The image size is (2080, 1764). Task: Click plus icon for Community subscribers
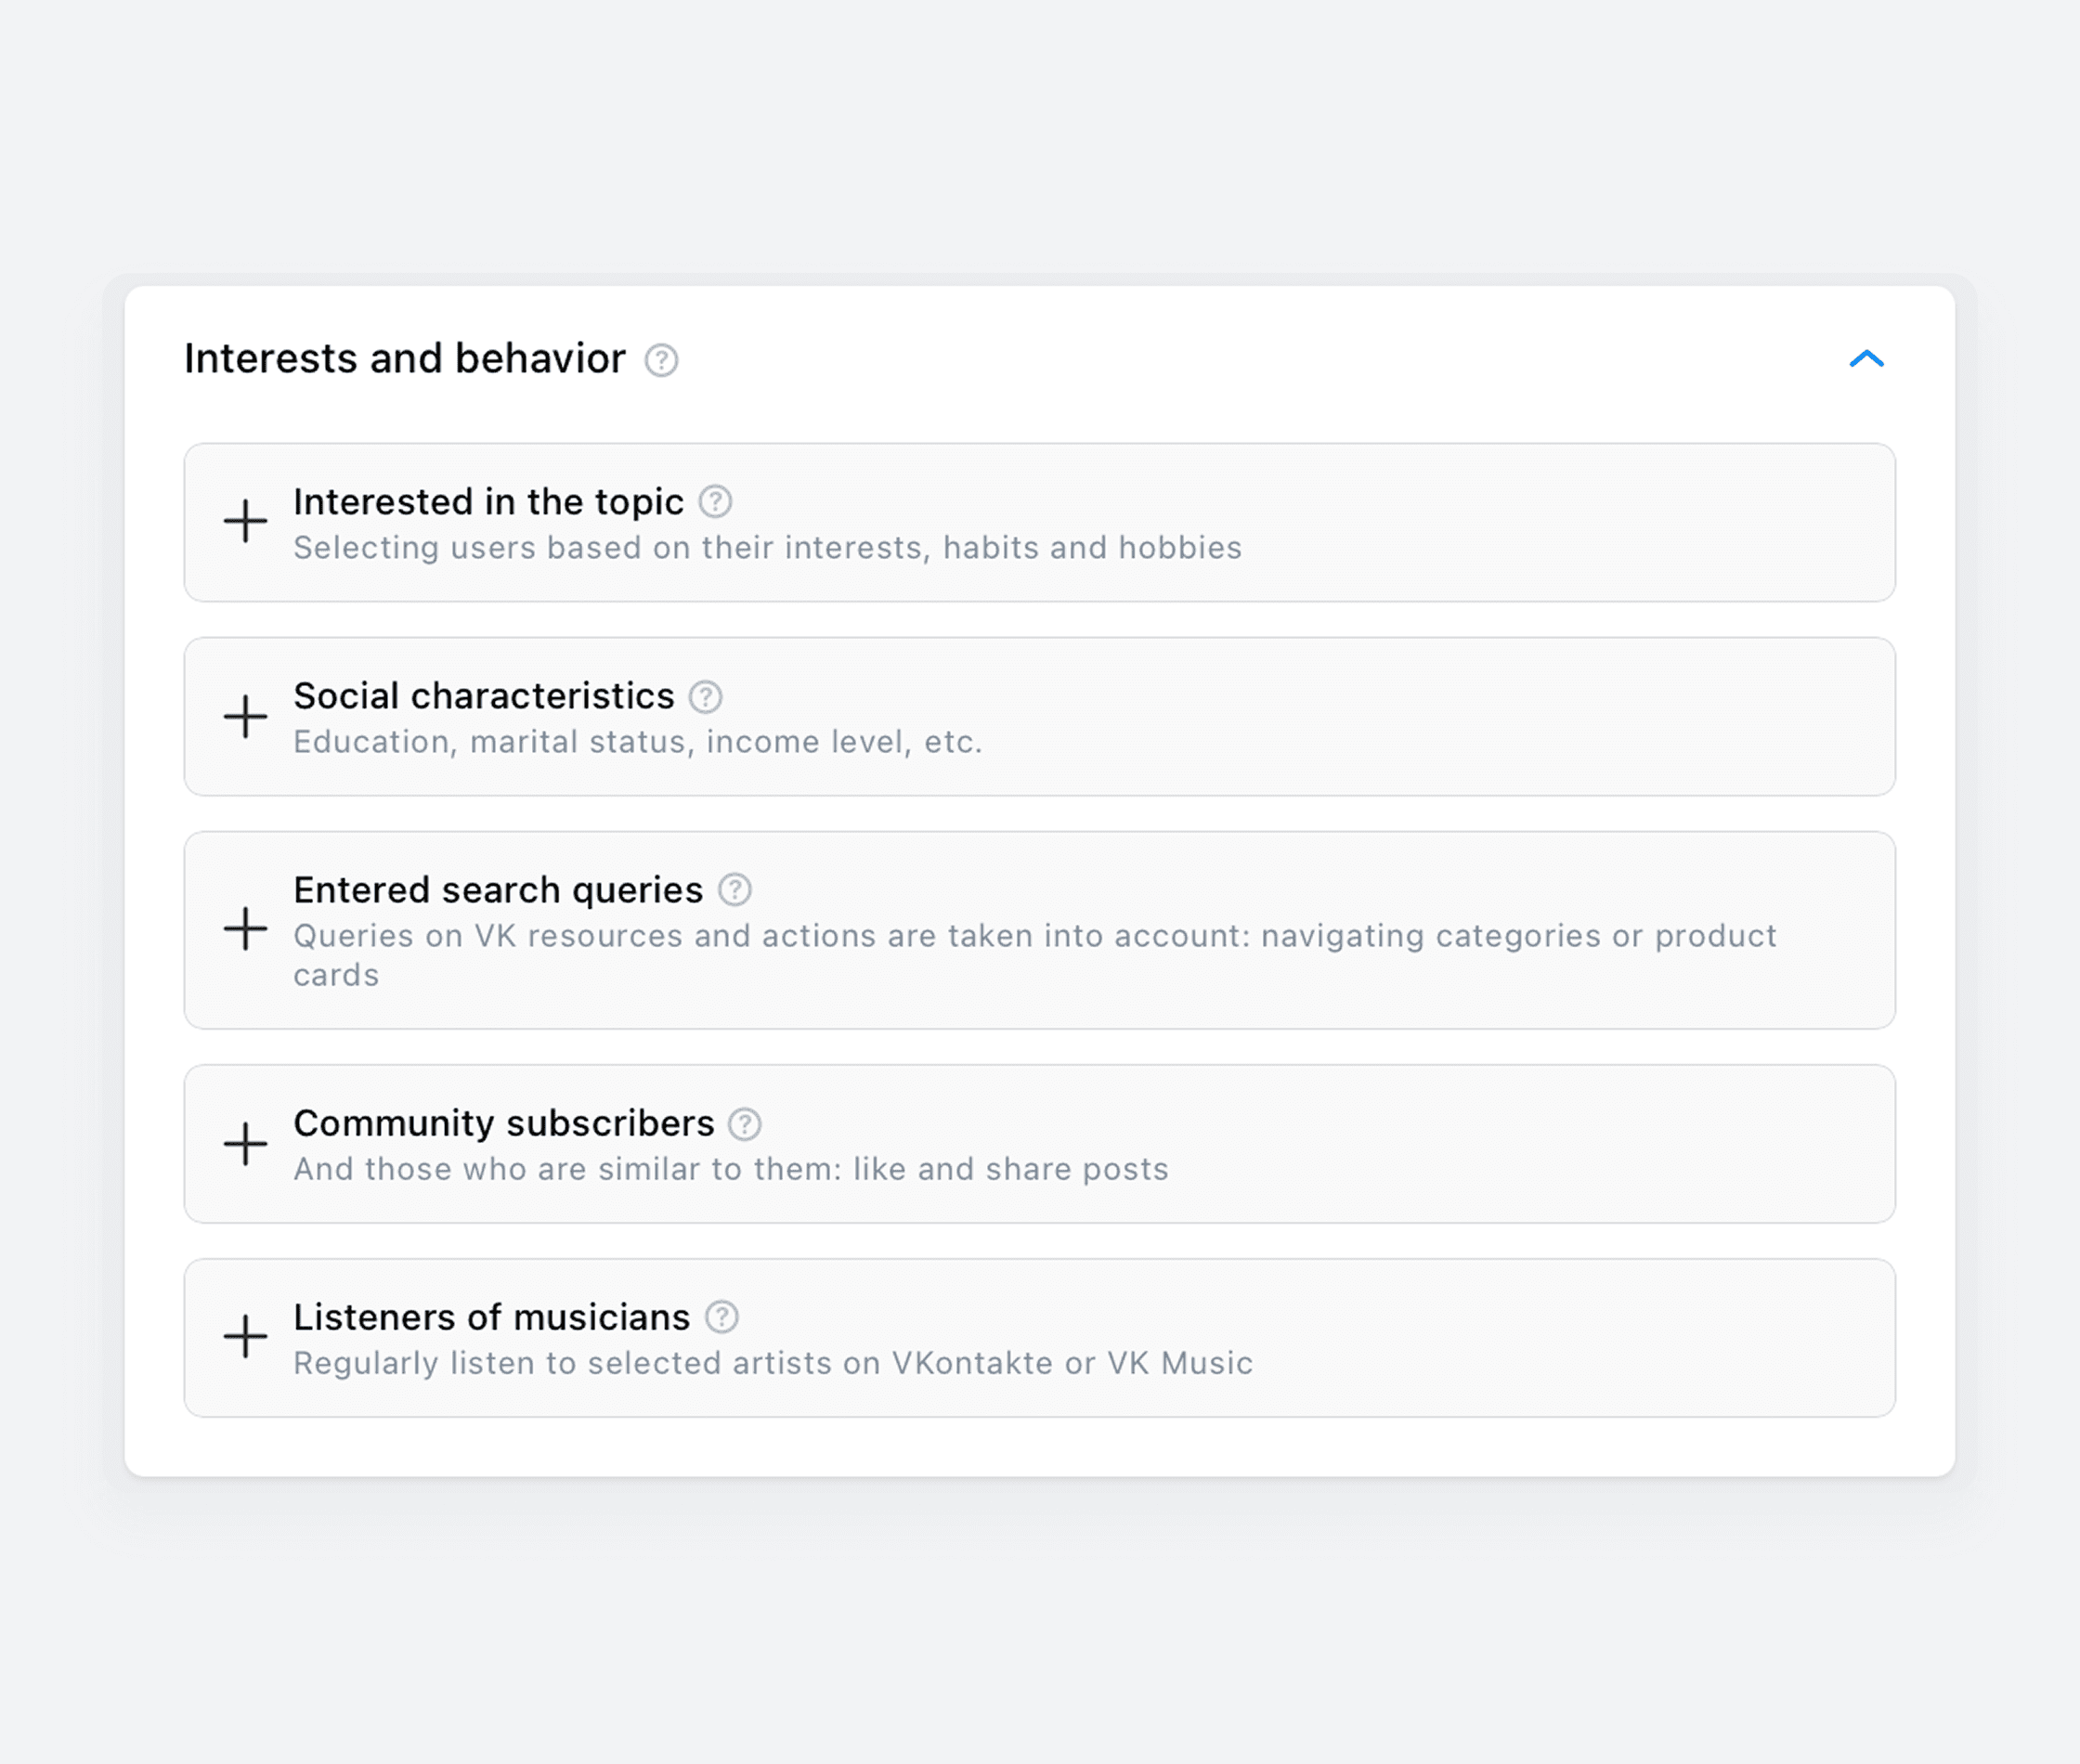click(245, 1143)
